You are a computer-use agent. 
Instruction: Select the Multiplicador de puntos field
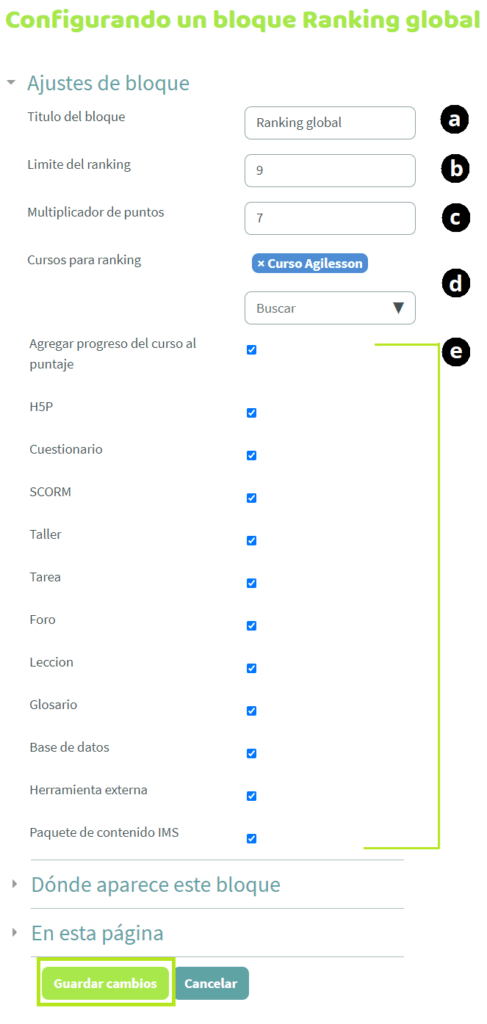coord(330,218)
